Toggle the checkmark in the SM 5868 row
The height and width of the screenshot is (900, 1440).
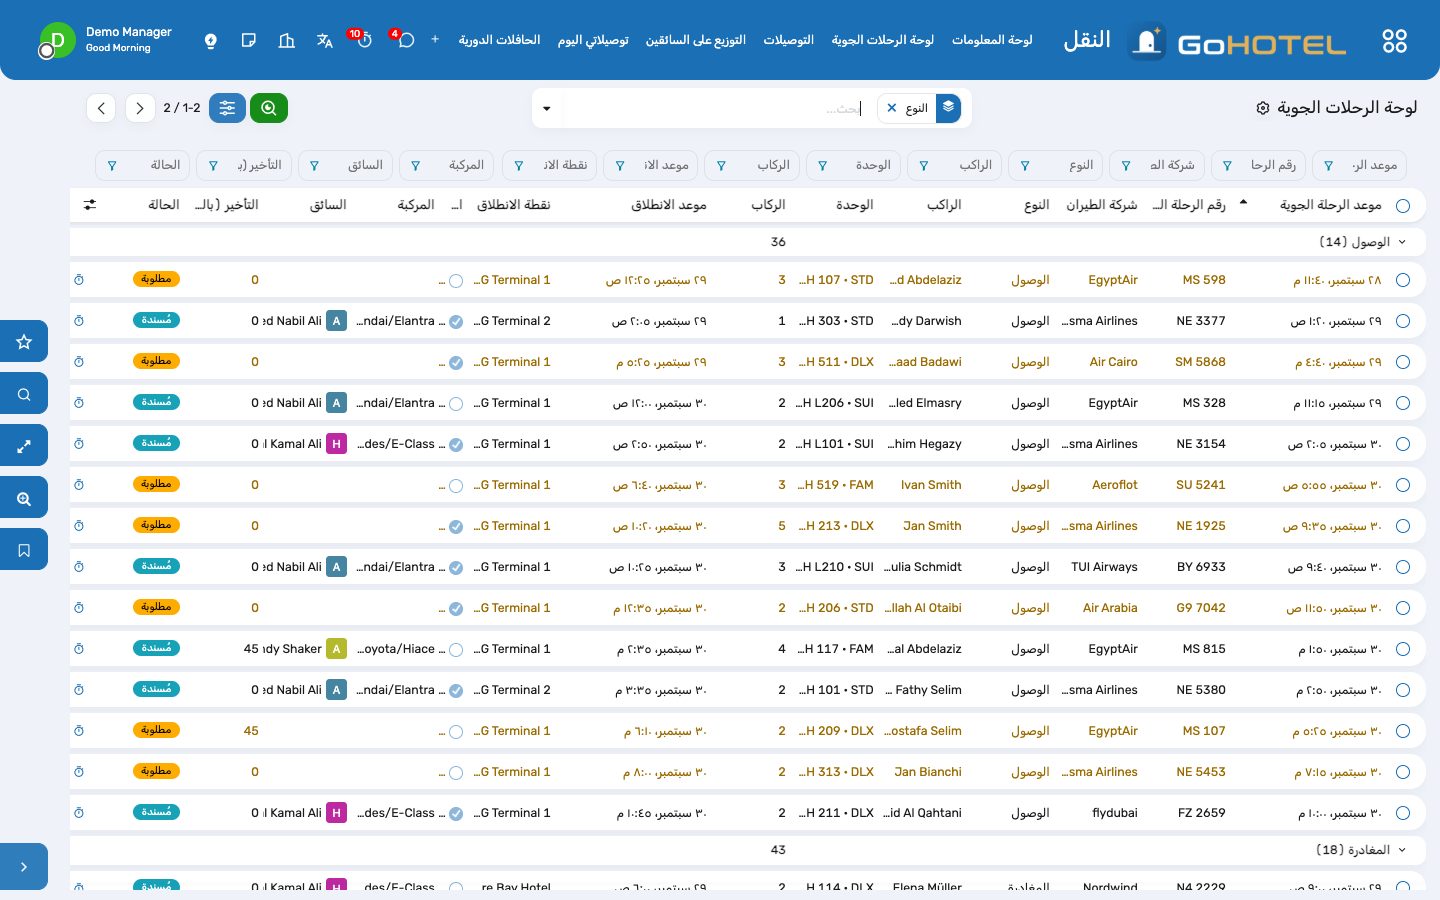coord(456,363)
